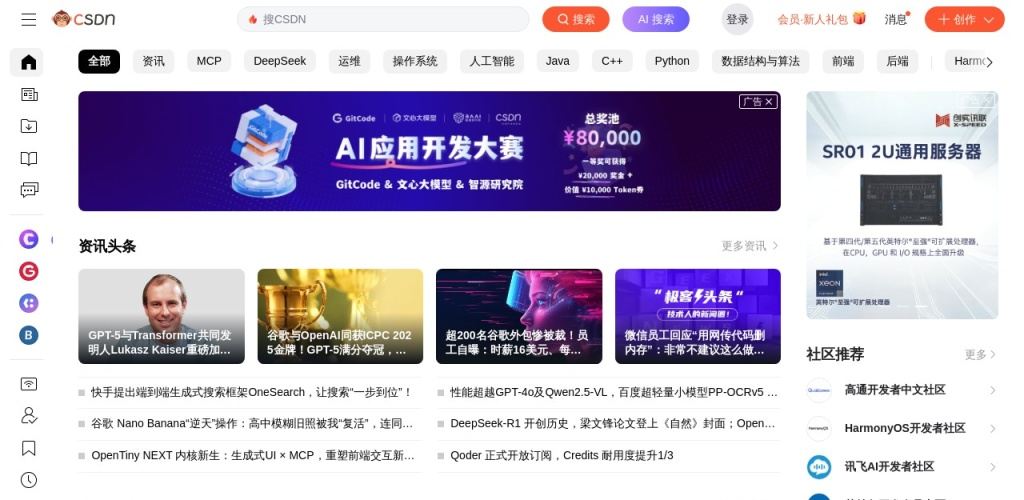This screenshot has height=500, width=1024.
Task: Click the orange 搜索 button
Action: point(575,20)
